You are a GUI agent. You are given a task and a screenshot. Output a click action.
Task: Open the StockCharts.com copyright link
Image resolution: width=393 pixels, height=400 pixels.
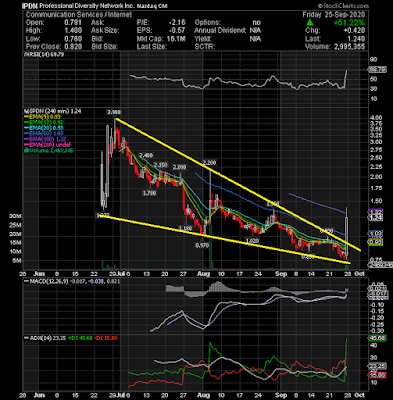click(343, 6)
